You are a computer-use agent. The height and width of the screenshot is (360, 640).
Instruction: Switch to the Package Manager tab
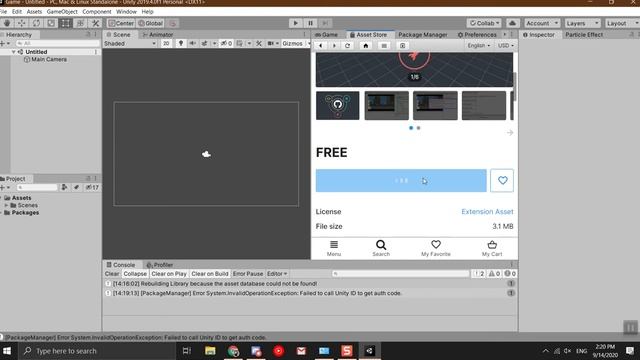422,35
